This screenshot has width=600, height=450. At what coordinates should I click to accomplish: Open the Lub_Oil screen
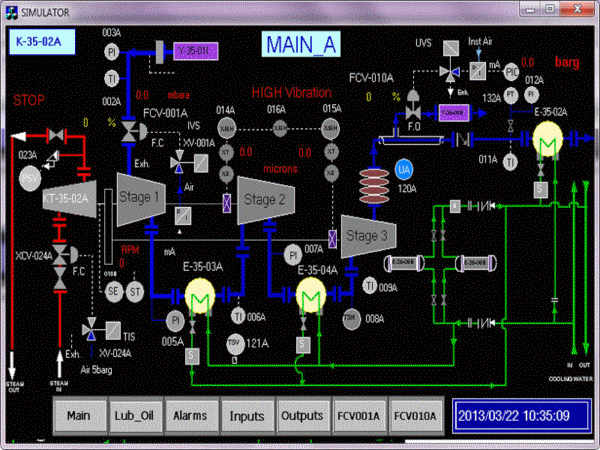pos(135,416)
